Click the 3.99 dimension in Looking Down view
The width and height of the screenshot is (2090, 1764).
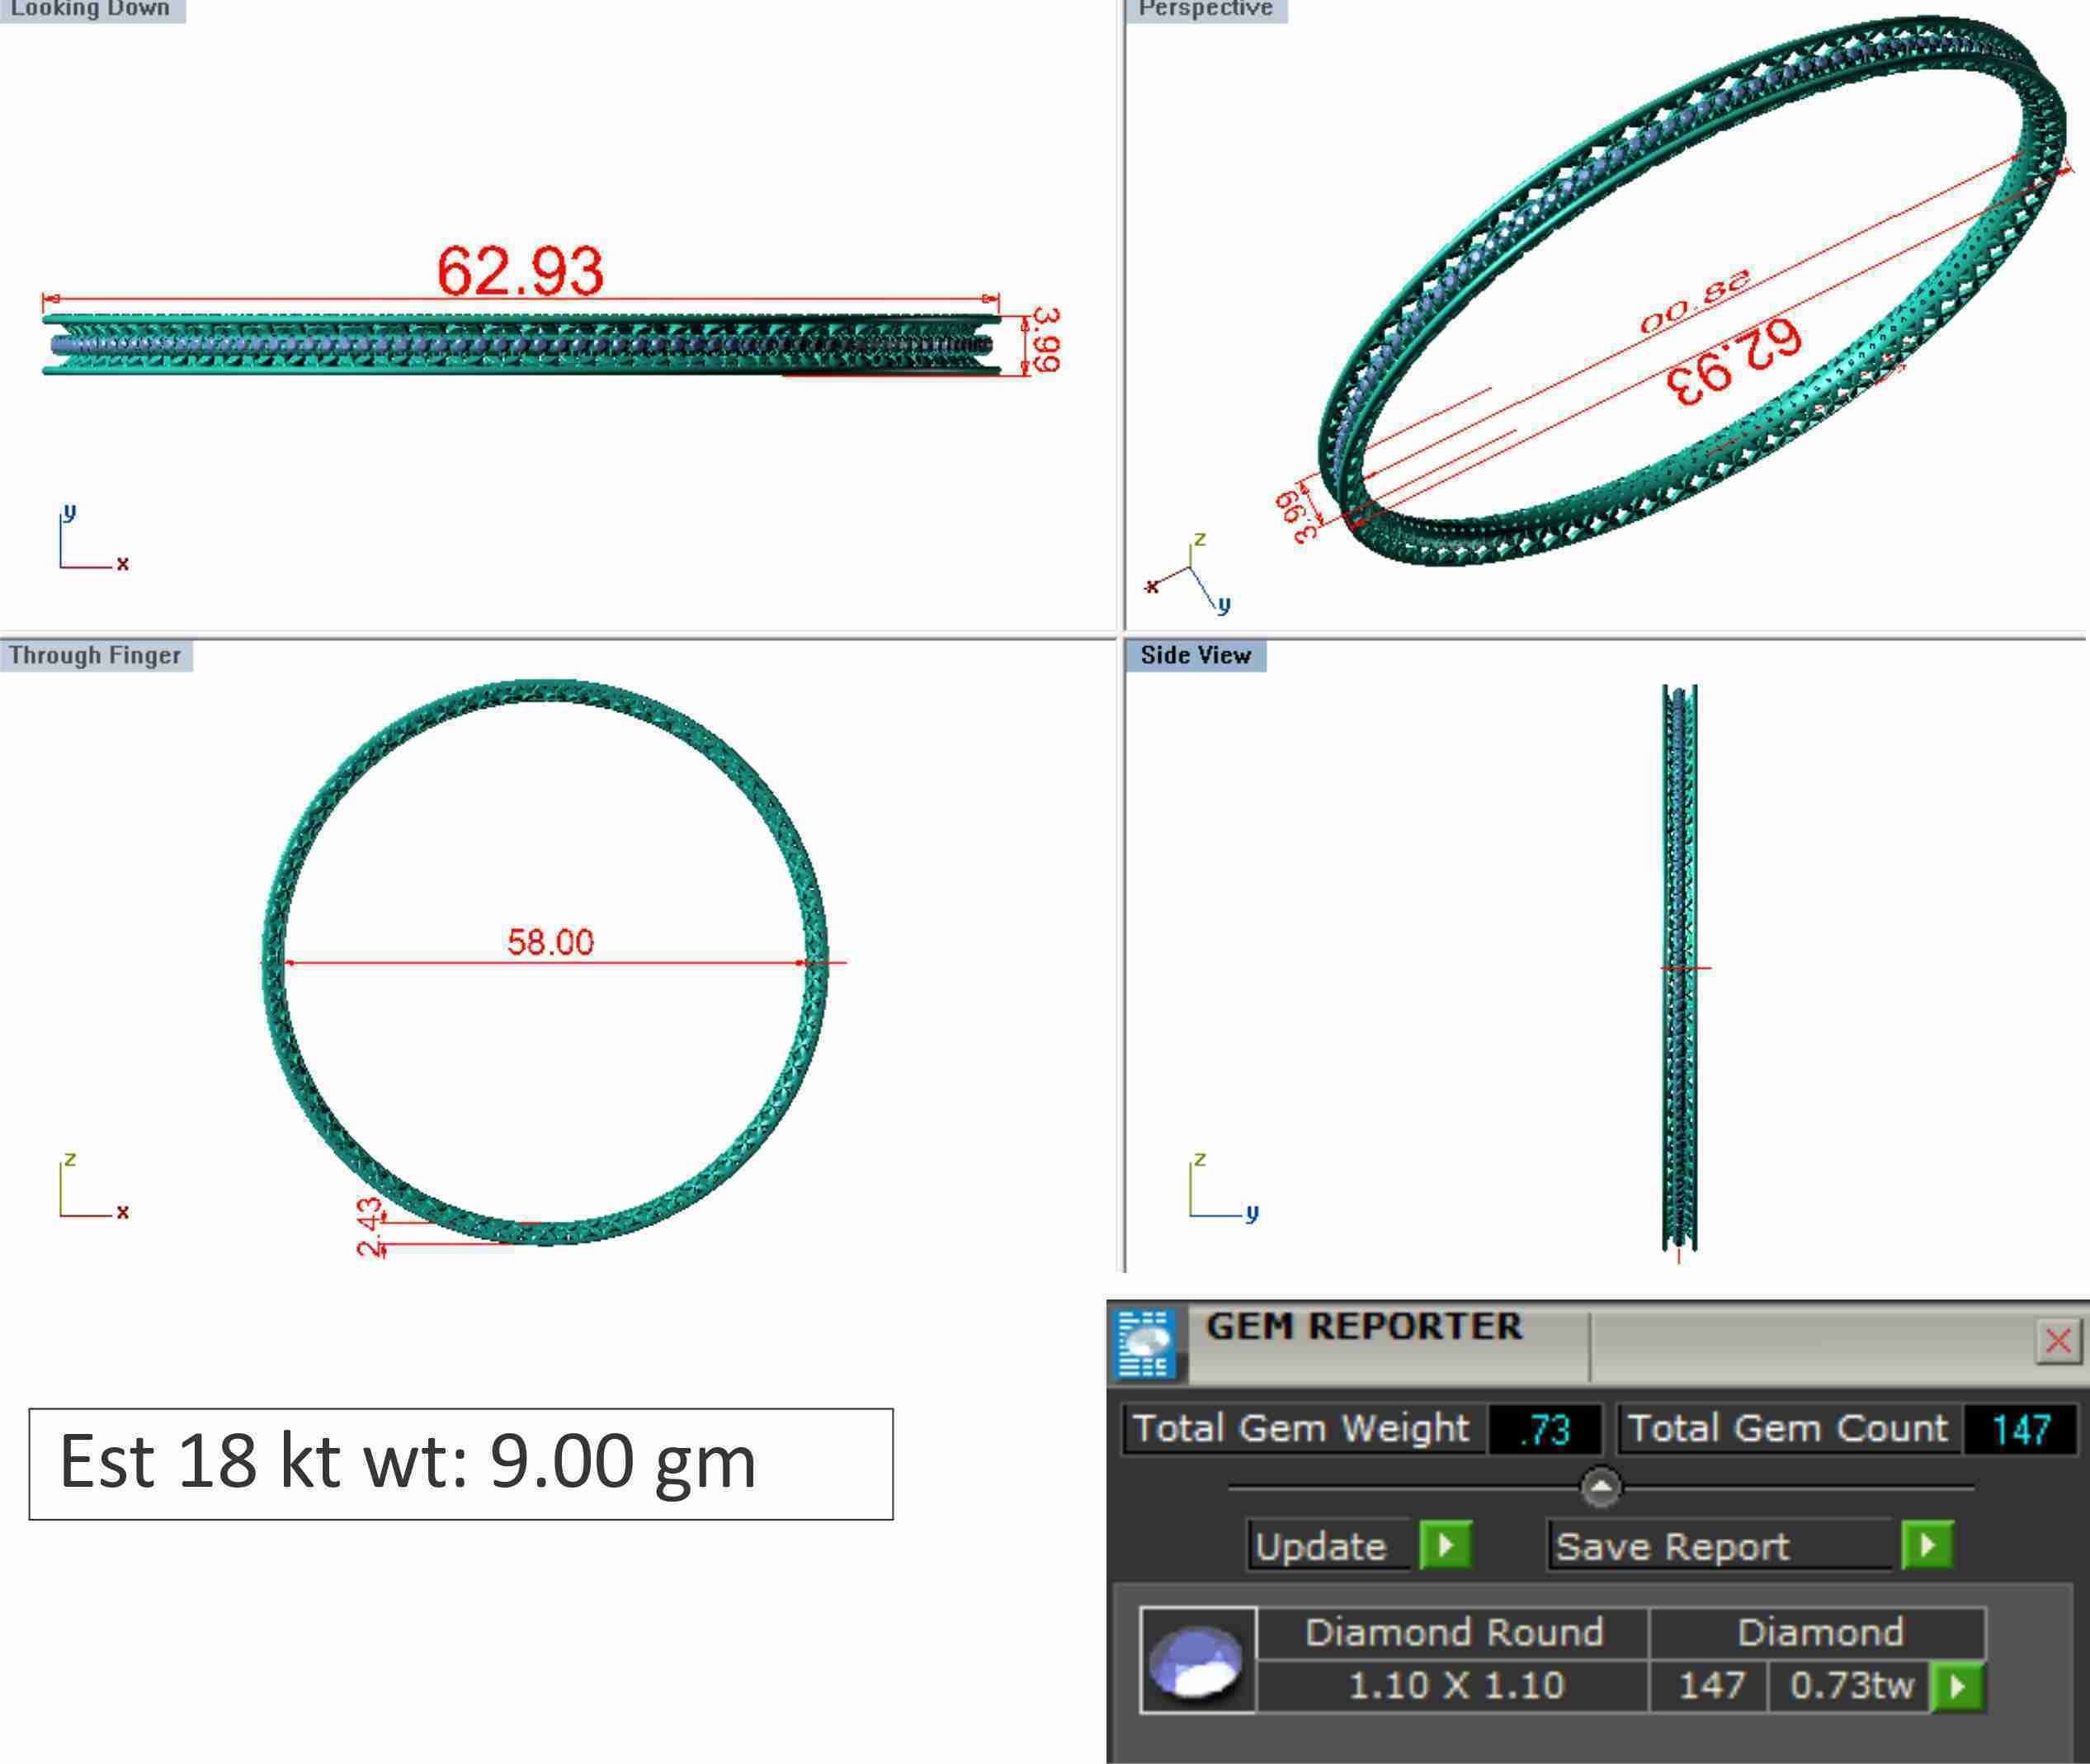tap(1045, 340)
